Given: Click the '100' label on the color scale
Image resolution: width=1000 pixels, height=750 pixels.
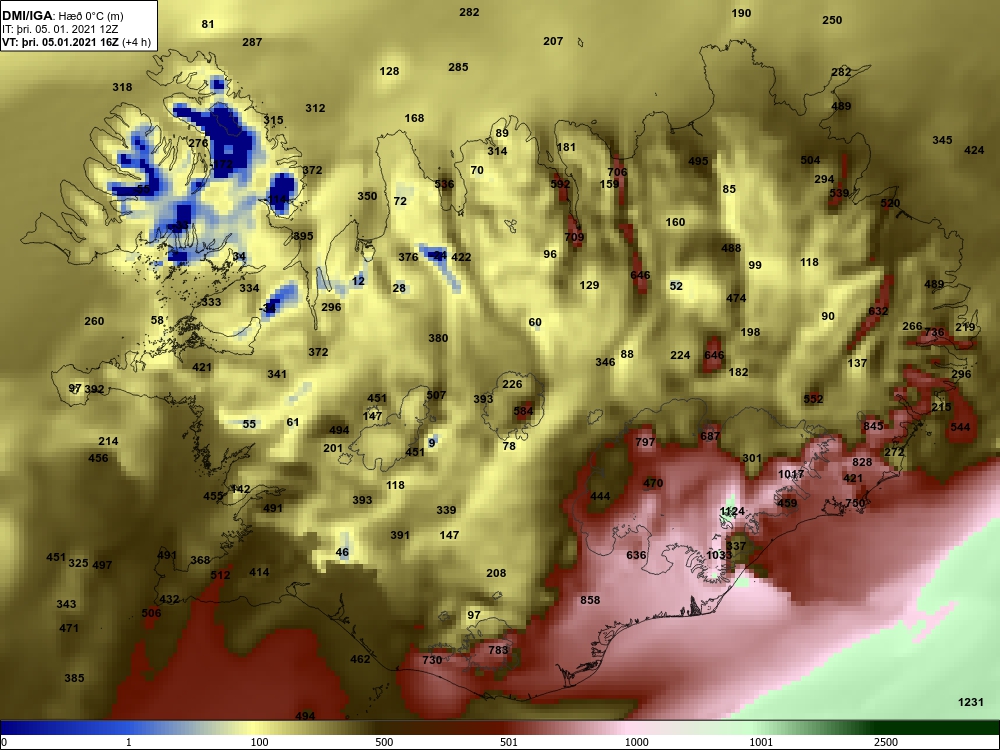Looking at the screenshot, I should point(259,742).
